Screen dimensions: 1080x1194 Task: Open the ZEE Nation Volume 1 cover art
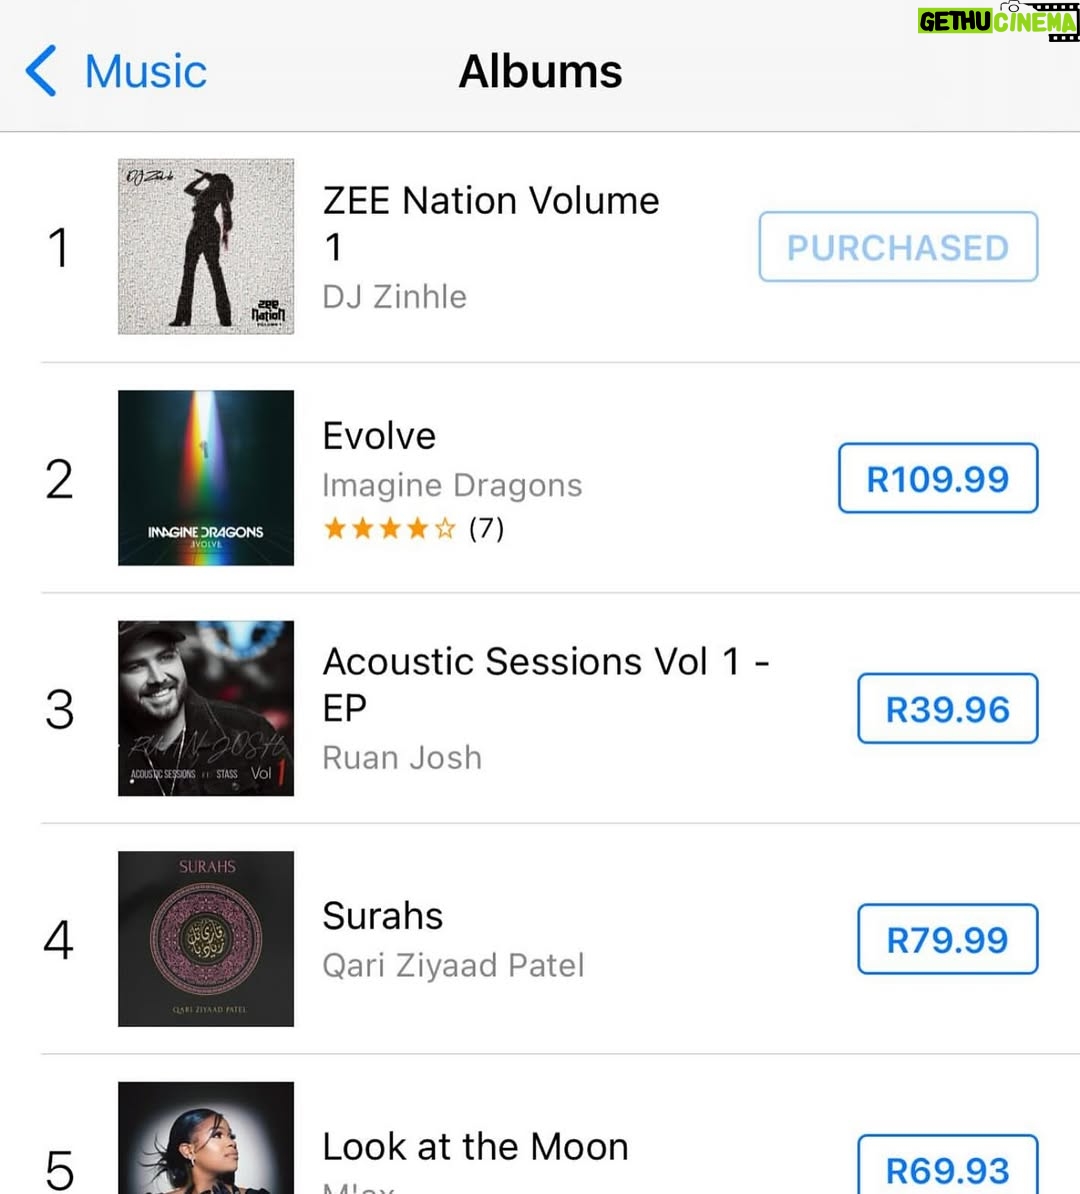click(x=206, y=247)
